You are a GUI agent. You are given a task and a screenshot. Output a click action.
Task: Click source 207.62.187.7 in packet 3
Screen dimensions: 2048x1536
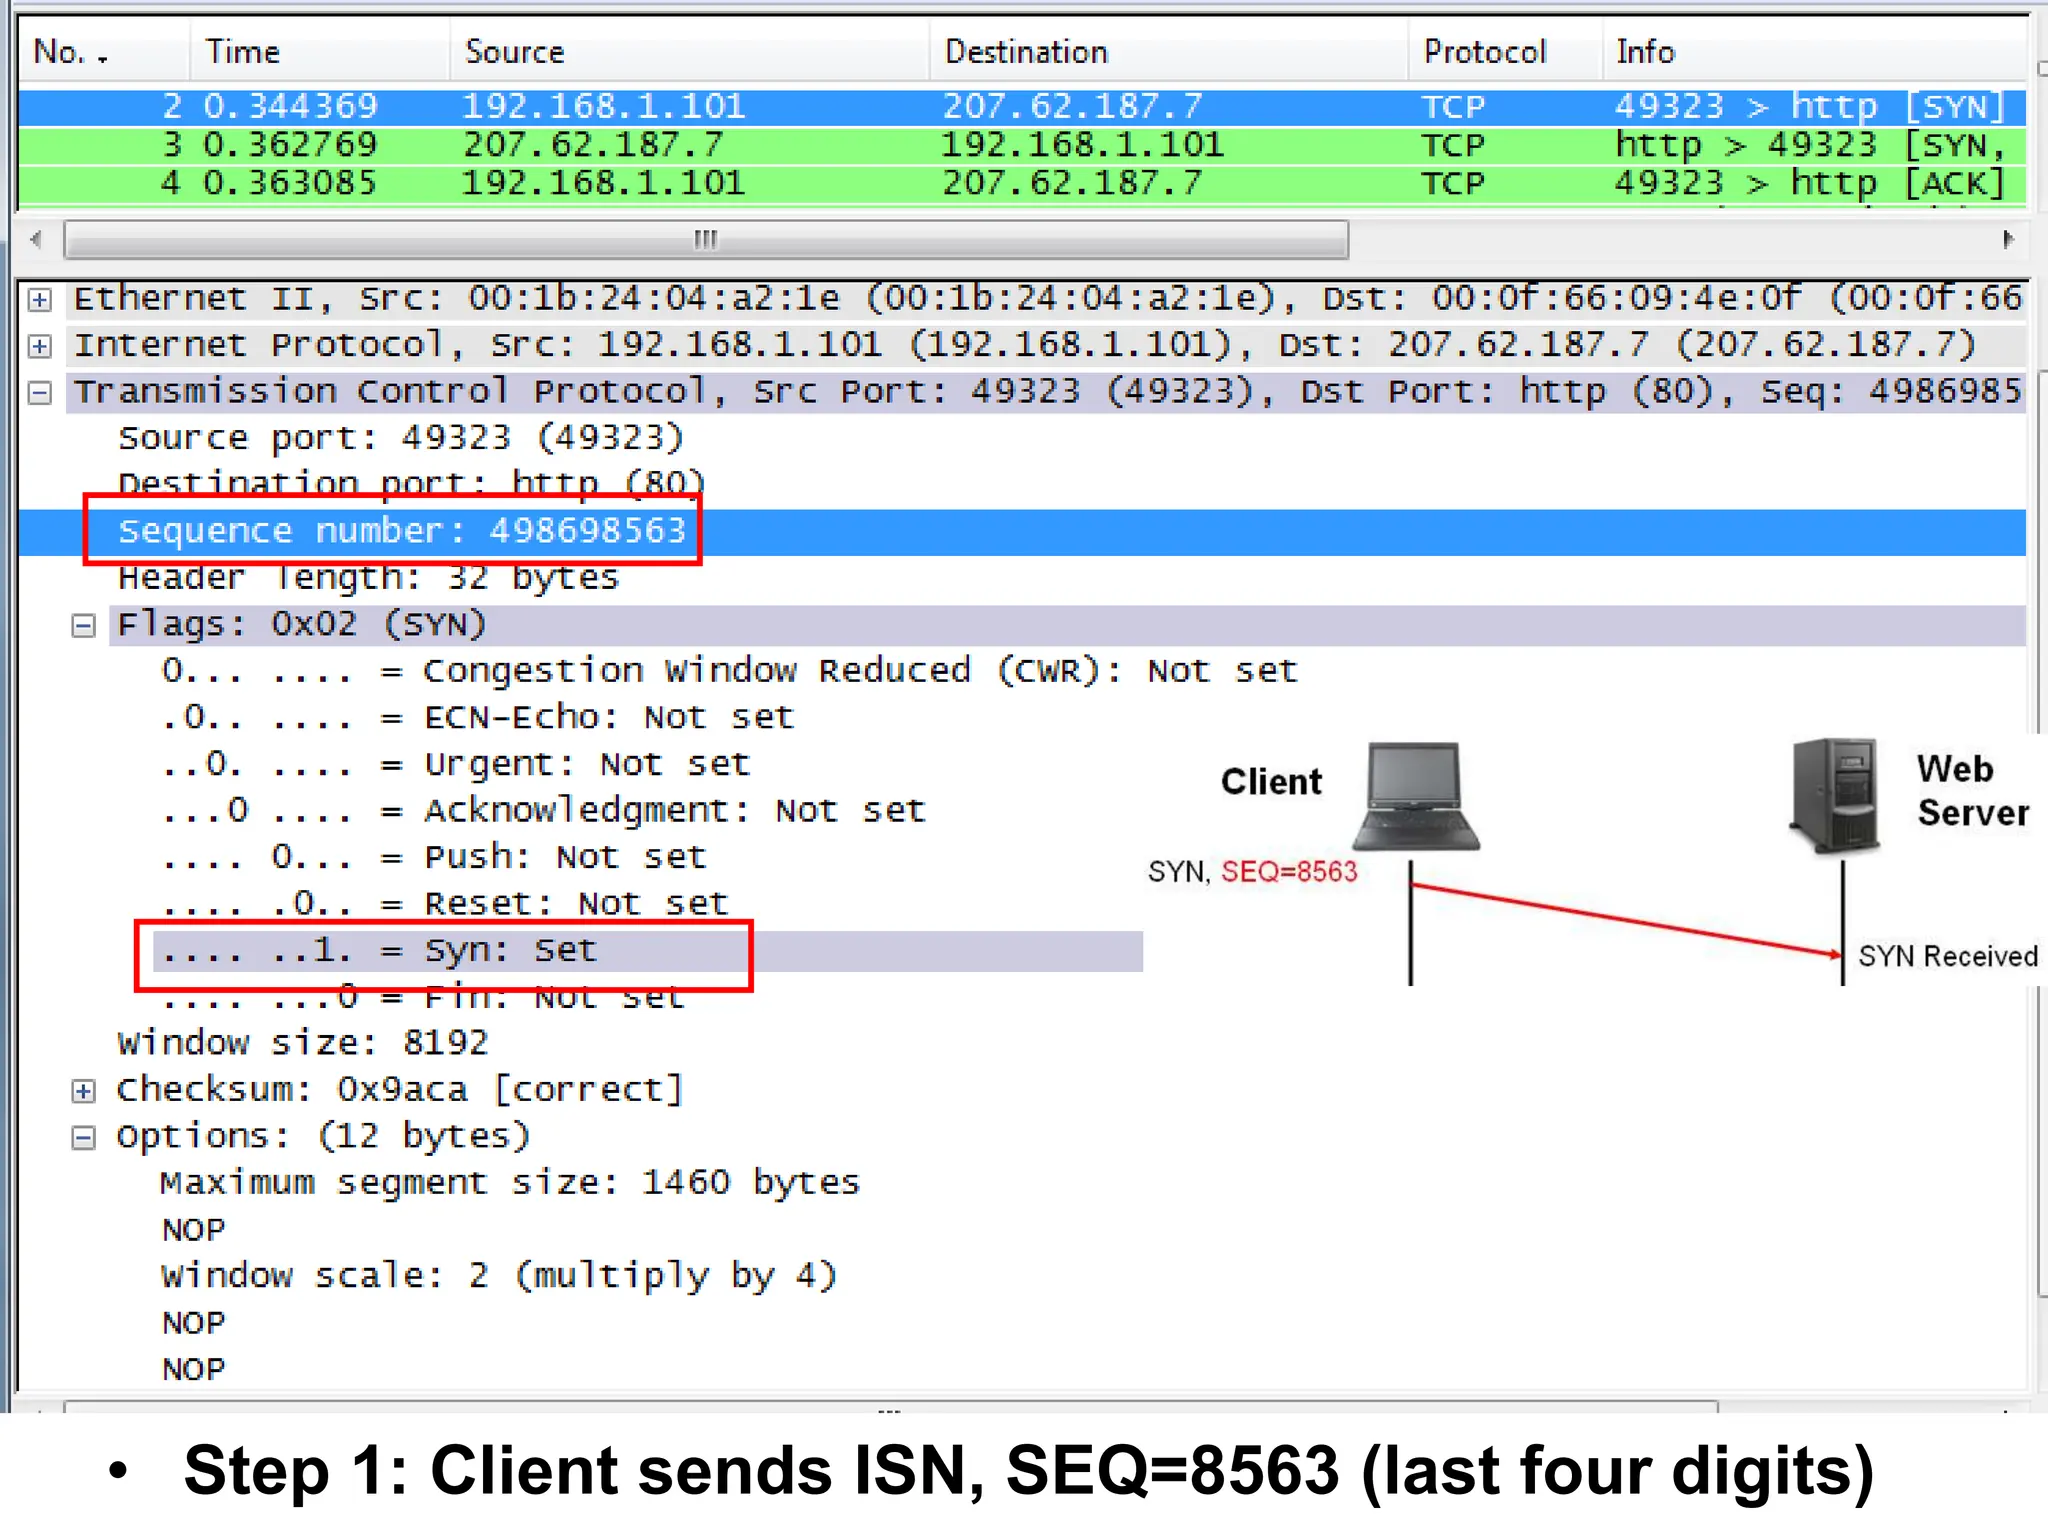coord(593,146)
